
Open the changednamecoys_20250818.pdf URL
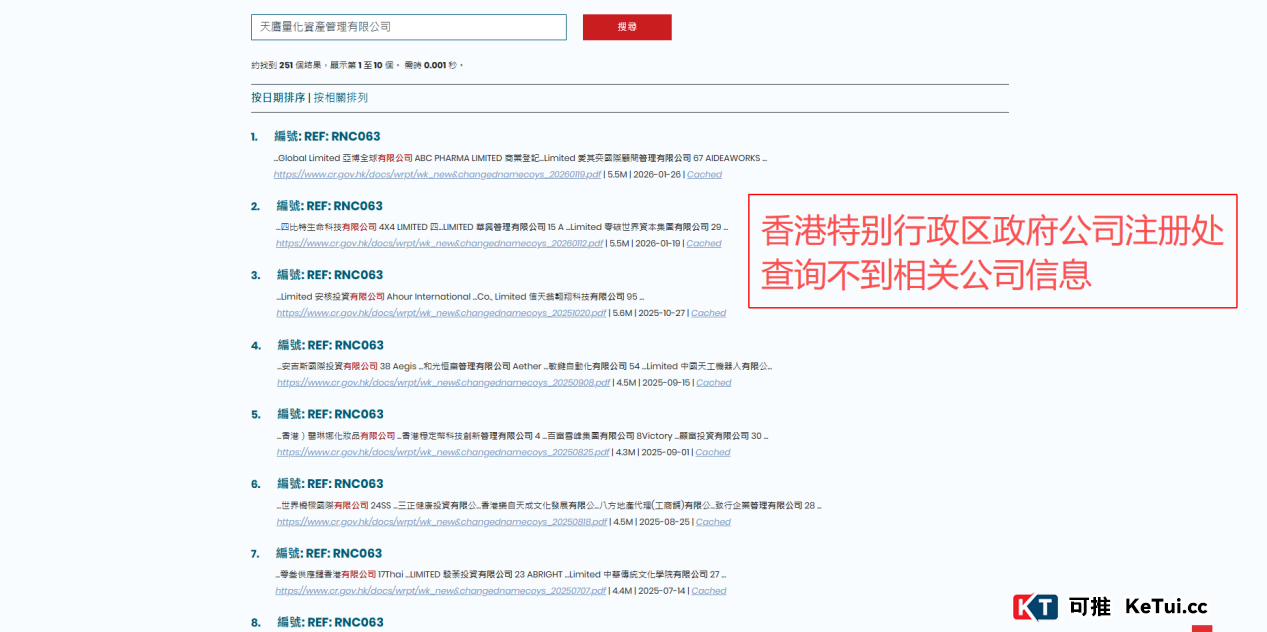[442, 521]
